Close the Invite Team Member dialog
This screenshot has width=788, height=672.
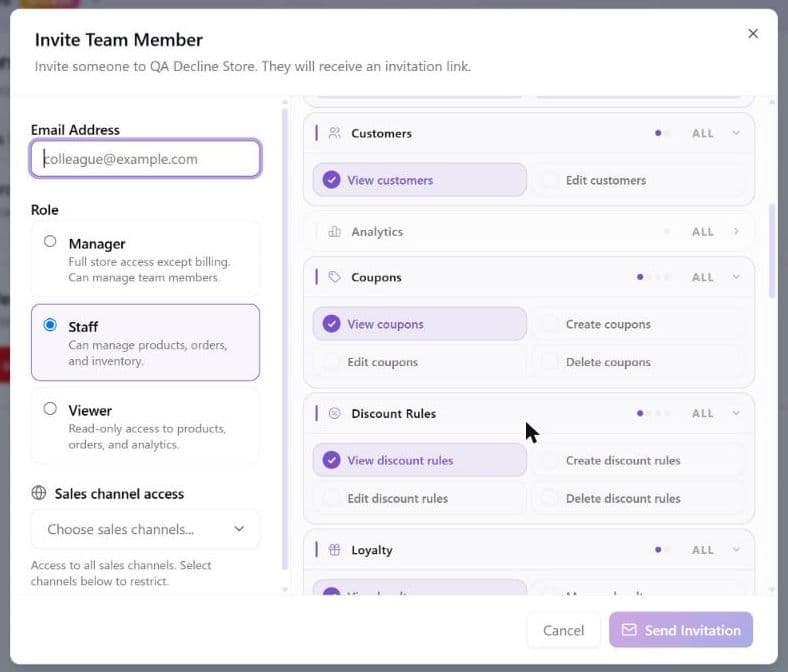(753, 34)
